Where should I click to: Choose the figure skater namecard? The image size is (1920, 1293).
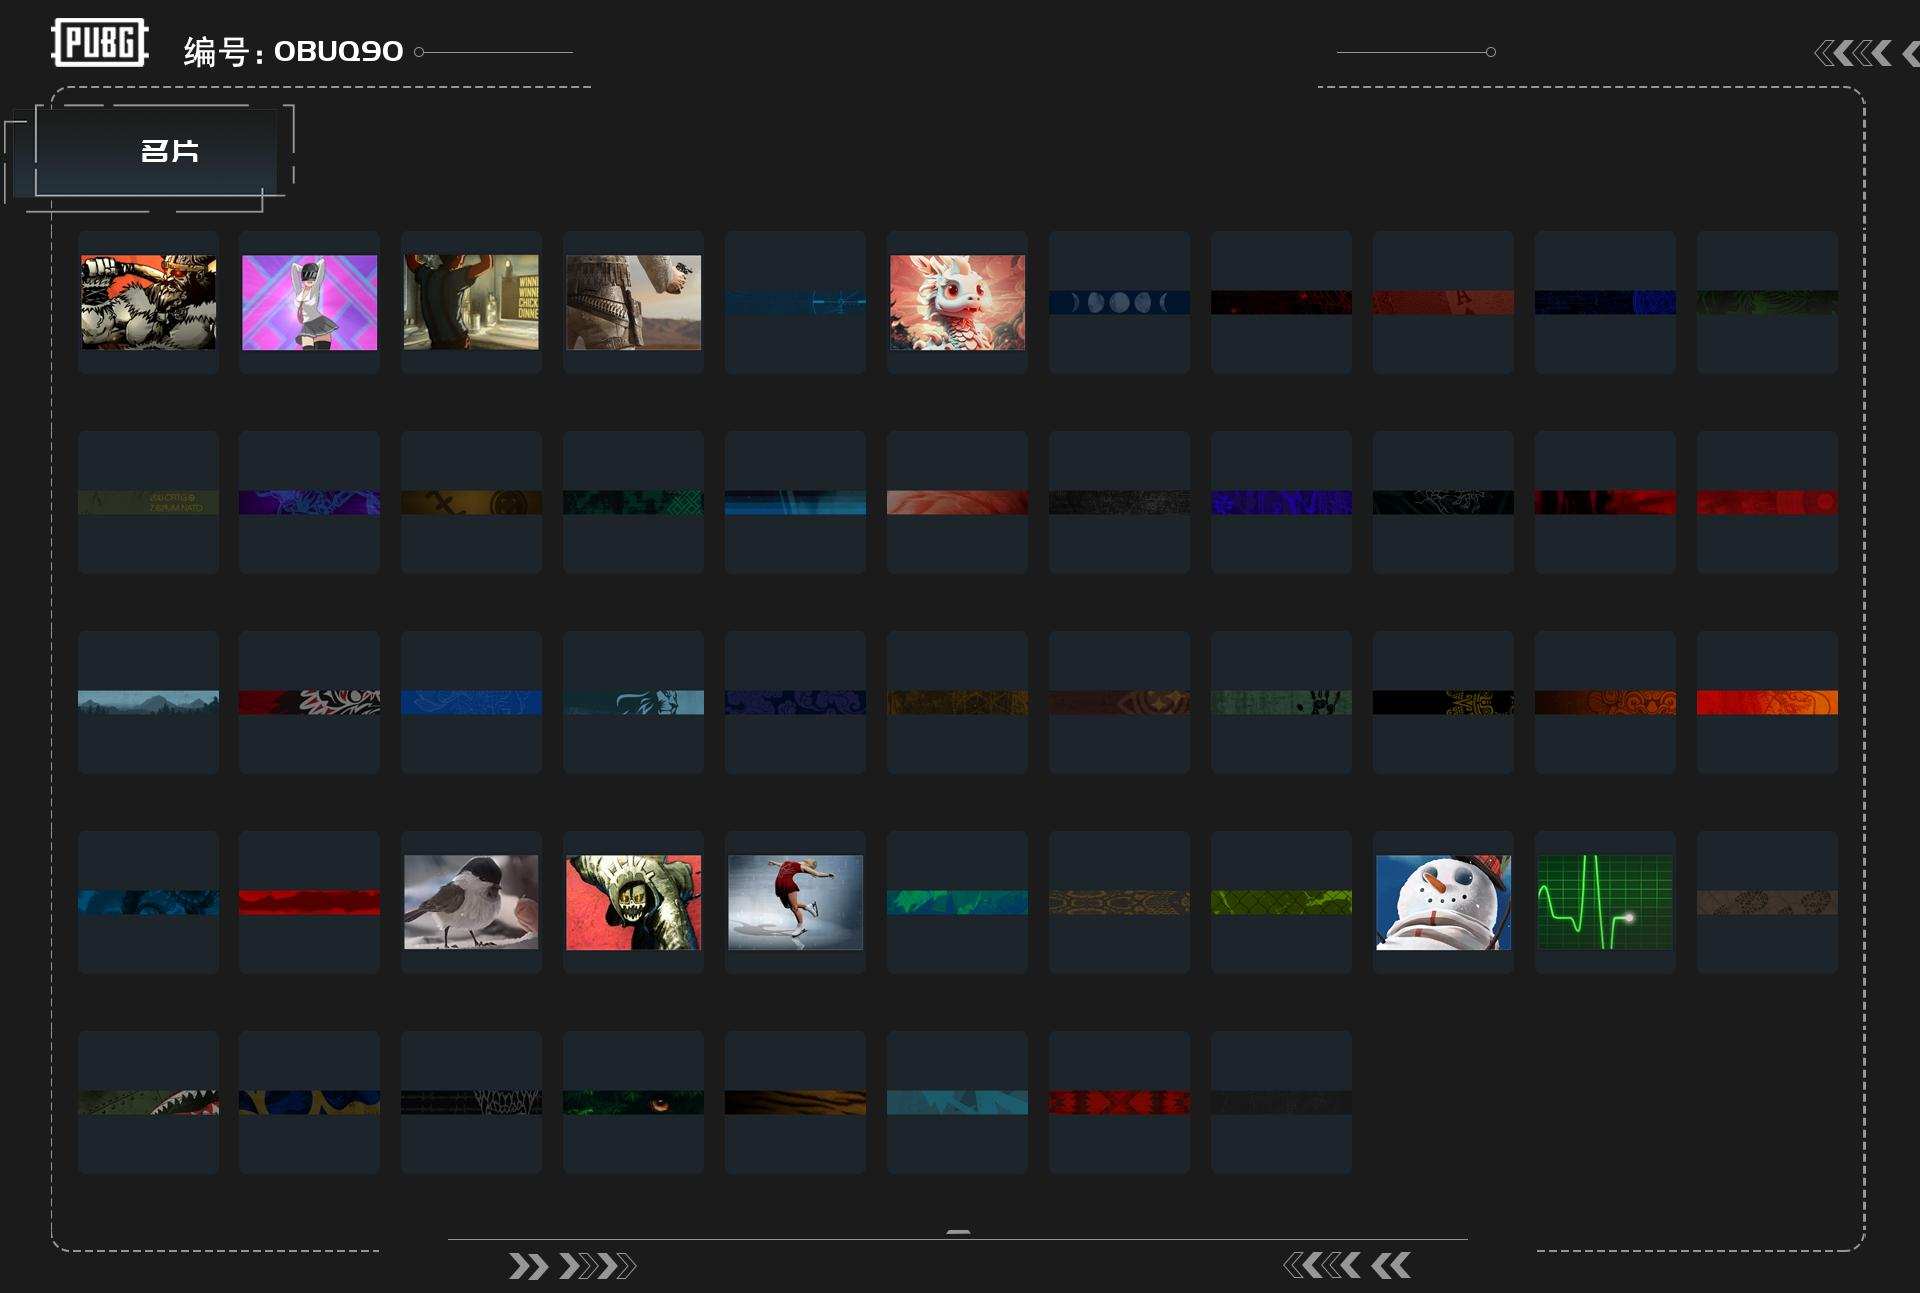795,902
